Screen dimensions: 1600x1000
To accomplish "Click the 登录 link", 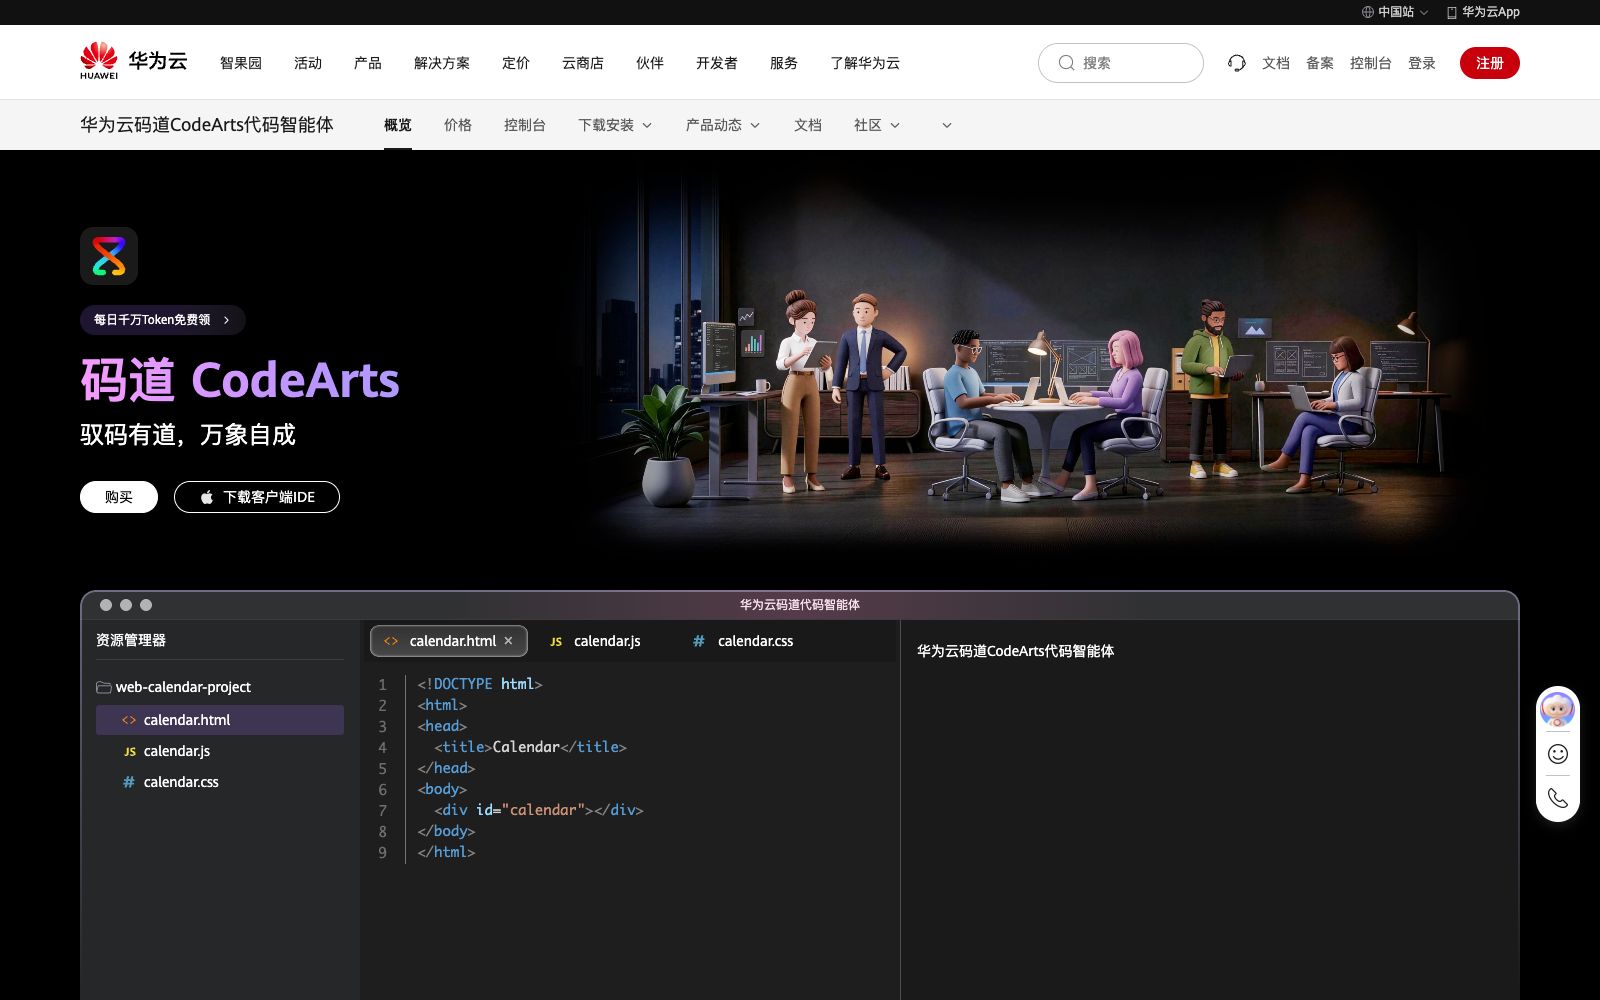I will [x=1422, y=63].
